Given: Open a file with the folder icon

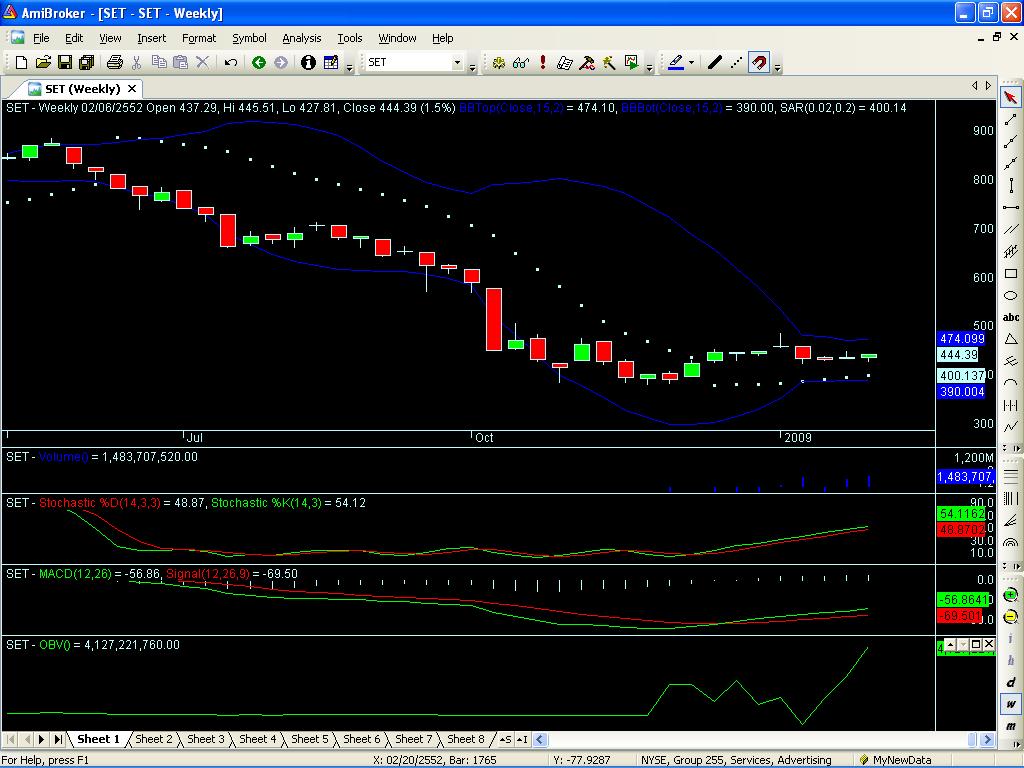Looking at the screenshot, I should [x=43, y=63].
